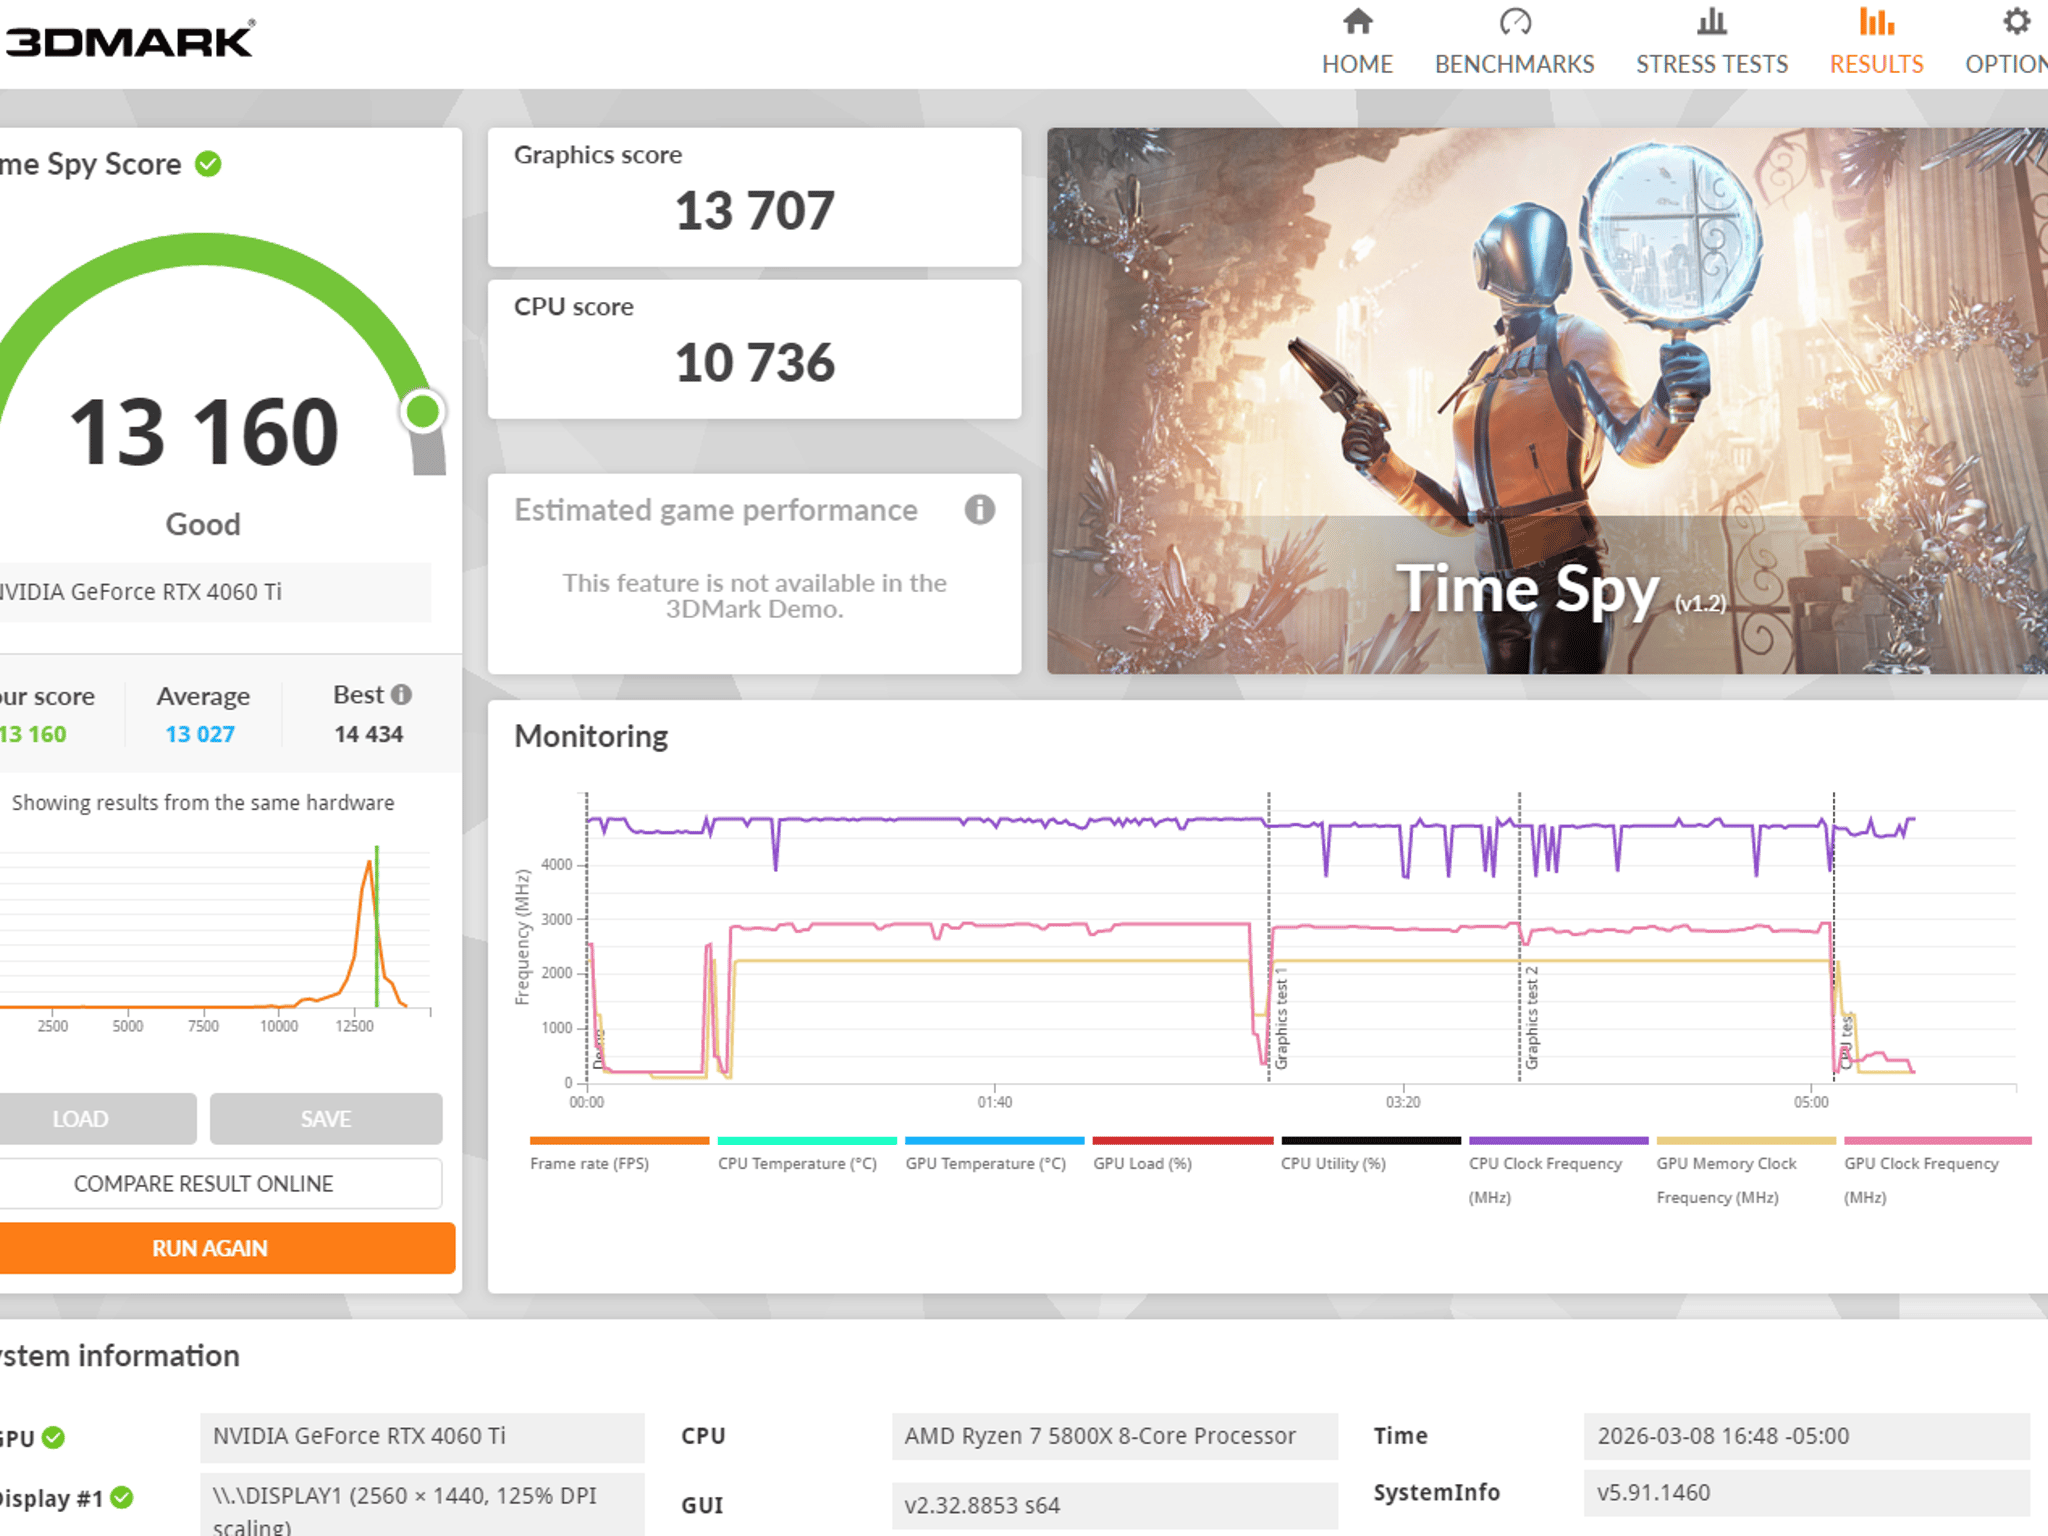Toggle the GPU Load (%) legend swatch
Viewport: 2048px width, 1536px height.
(1183, 1141)
